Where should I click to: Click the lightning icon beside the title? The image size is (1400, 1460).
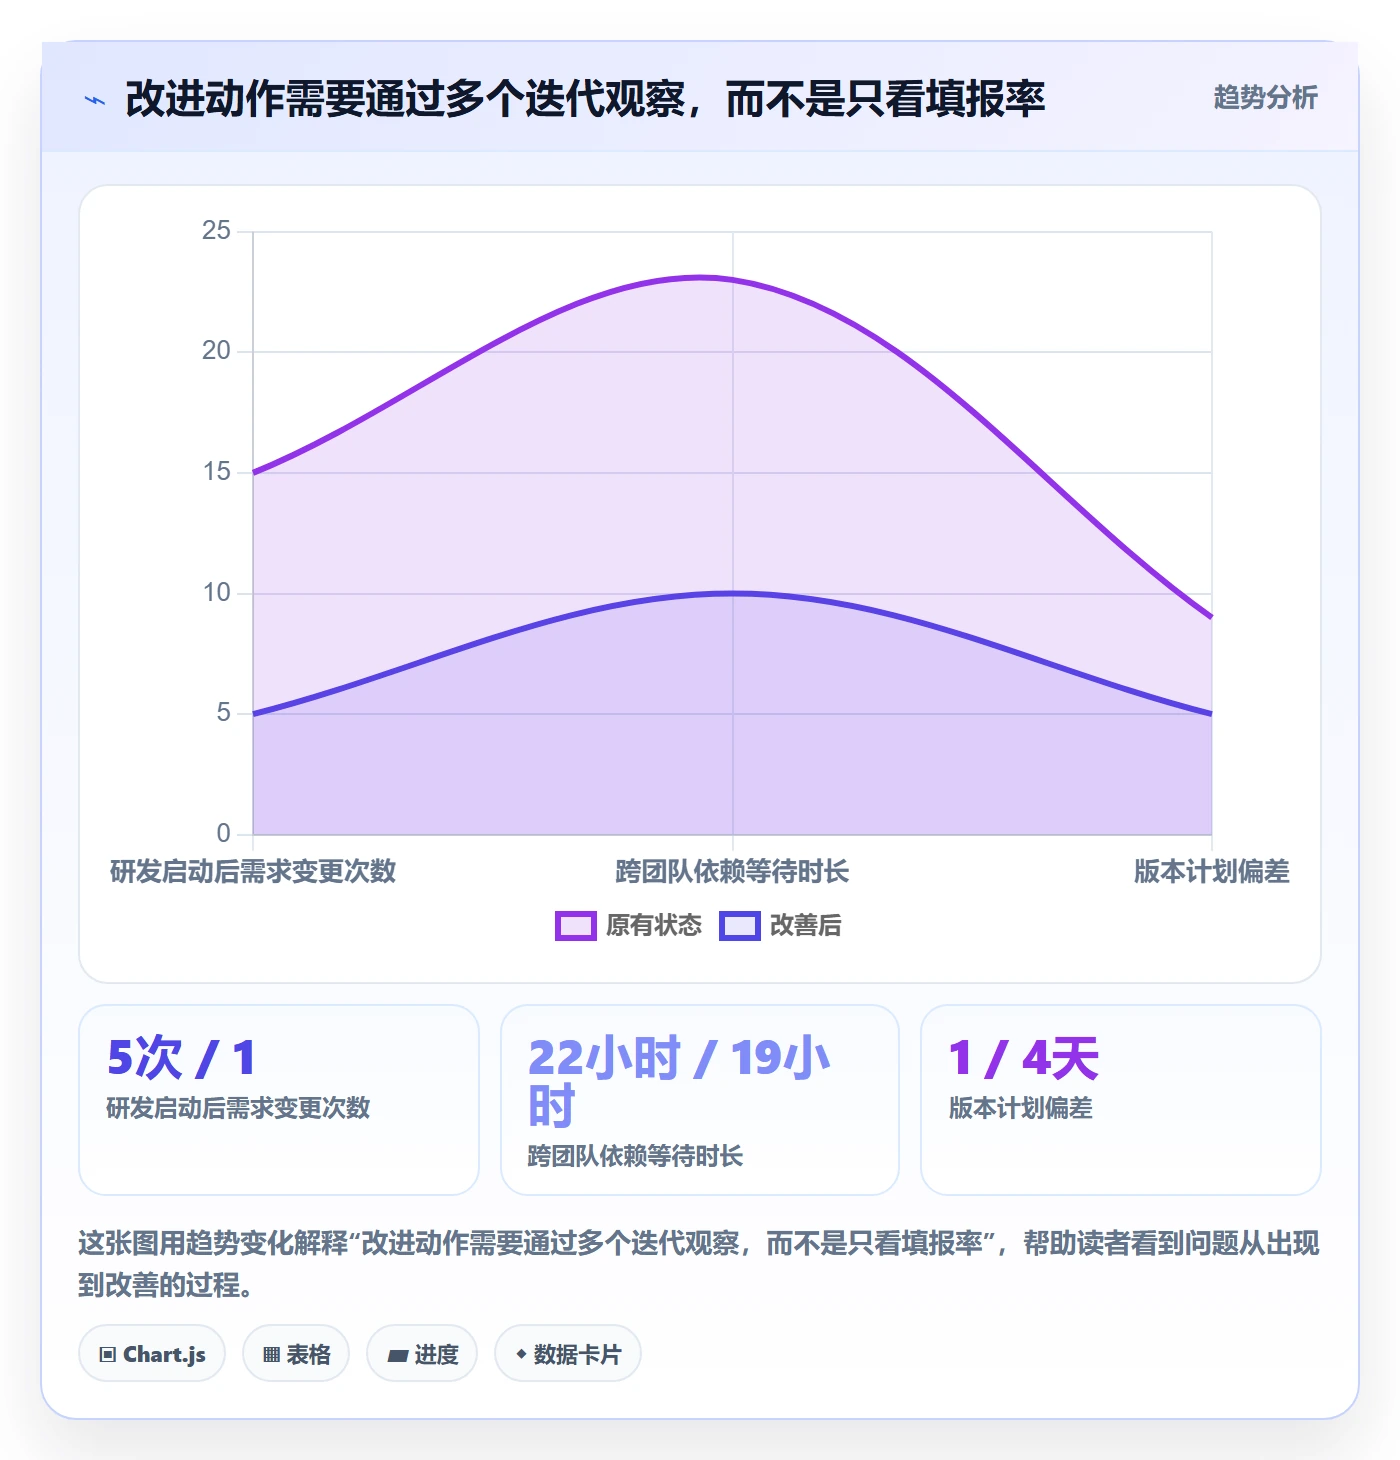(x=95, y=100)
